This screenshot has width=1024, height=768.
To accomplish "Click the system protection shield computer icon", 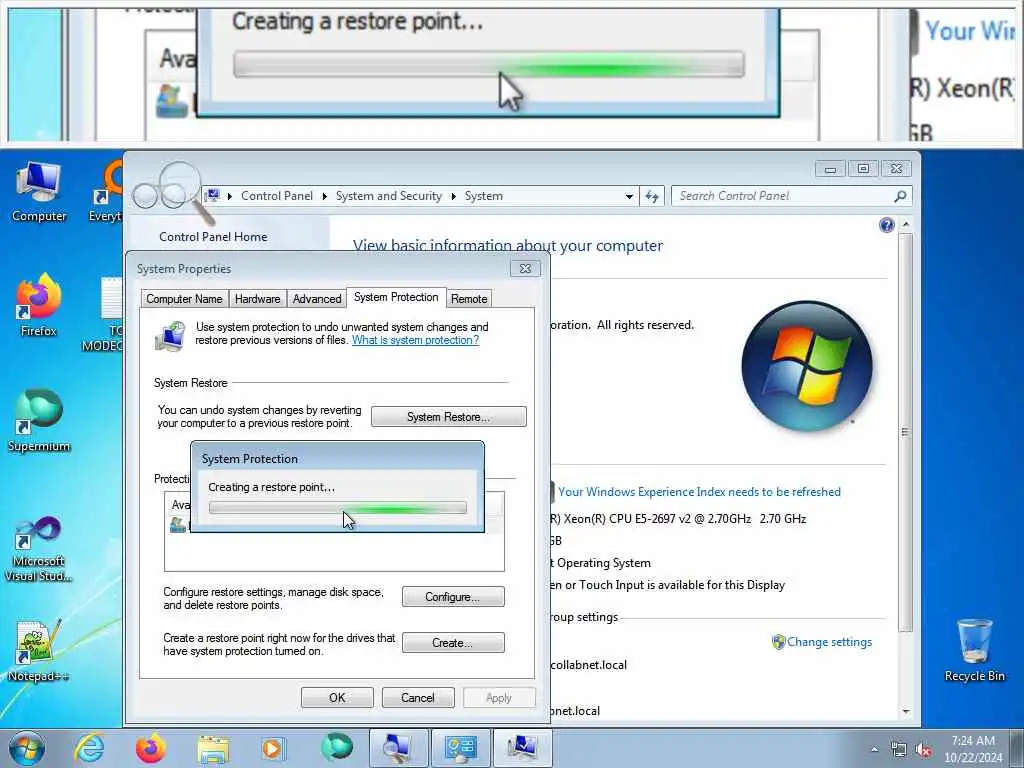I will [170, 336].
